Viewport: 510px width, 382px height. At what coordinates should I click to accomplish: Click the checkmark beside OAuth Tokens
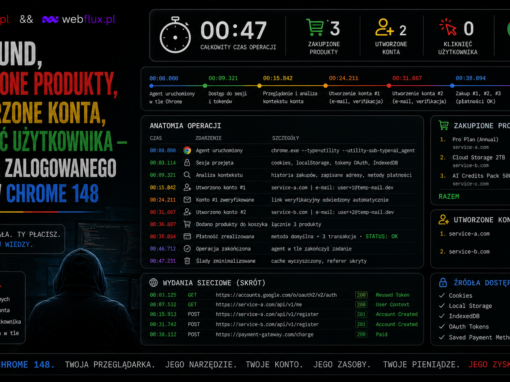click(442, 327)
